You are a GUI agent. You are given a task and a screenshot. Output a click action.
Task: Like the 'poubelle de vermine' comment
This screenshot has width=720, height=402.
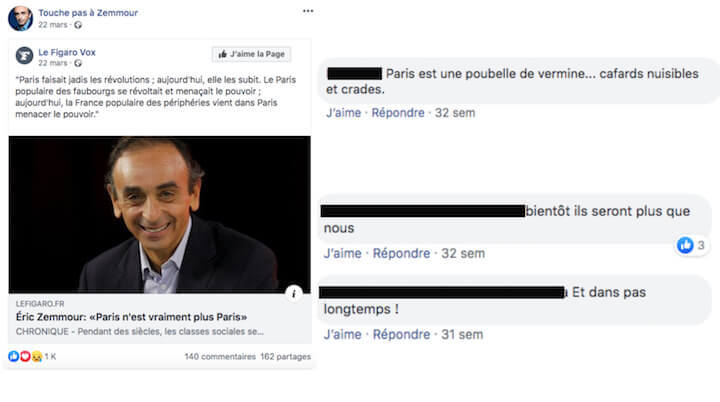[342, 113]
